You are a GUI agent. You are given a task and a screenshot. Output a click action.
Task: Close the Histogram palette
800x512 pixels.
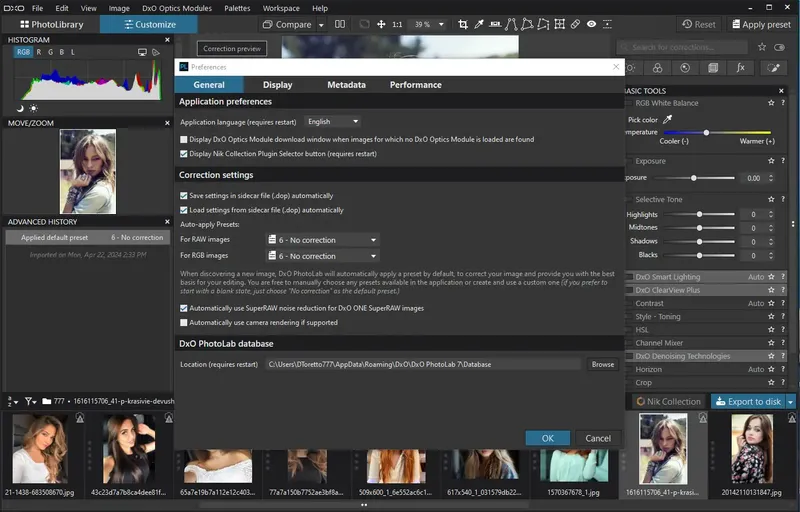click(167, 40)
